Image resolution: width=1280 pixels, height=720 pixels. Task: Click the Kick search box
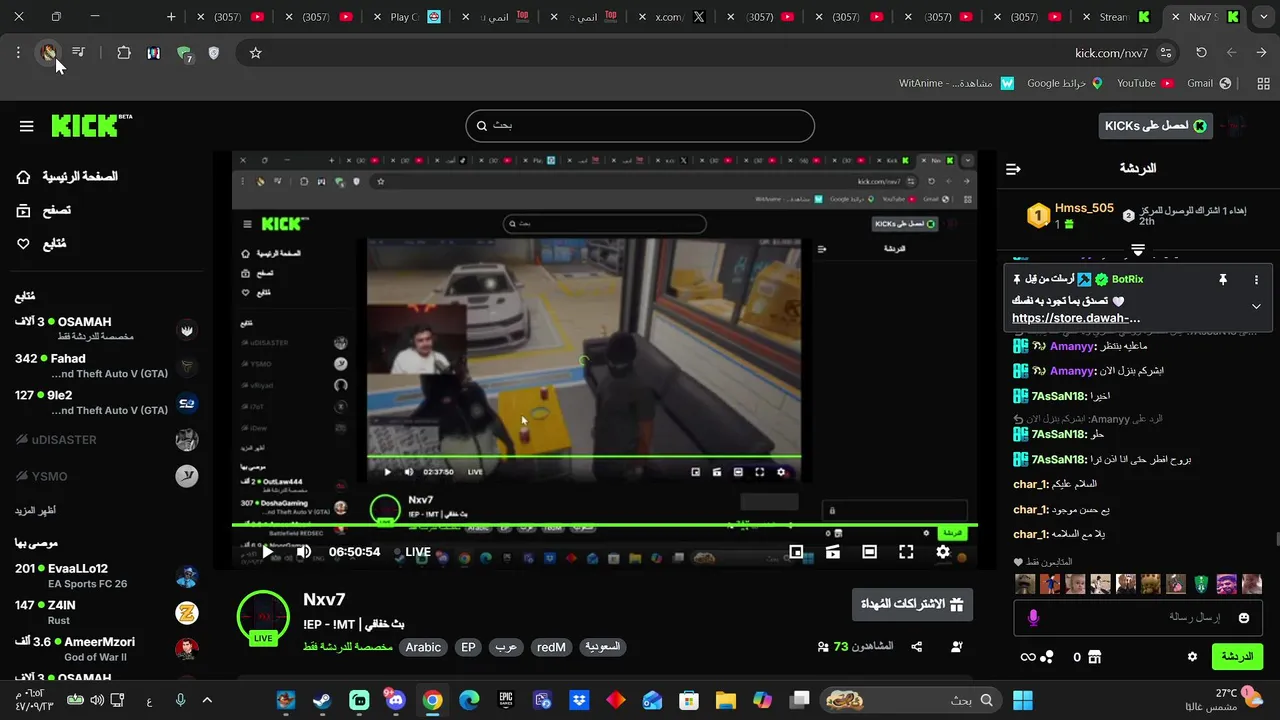pos(640,126)
